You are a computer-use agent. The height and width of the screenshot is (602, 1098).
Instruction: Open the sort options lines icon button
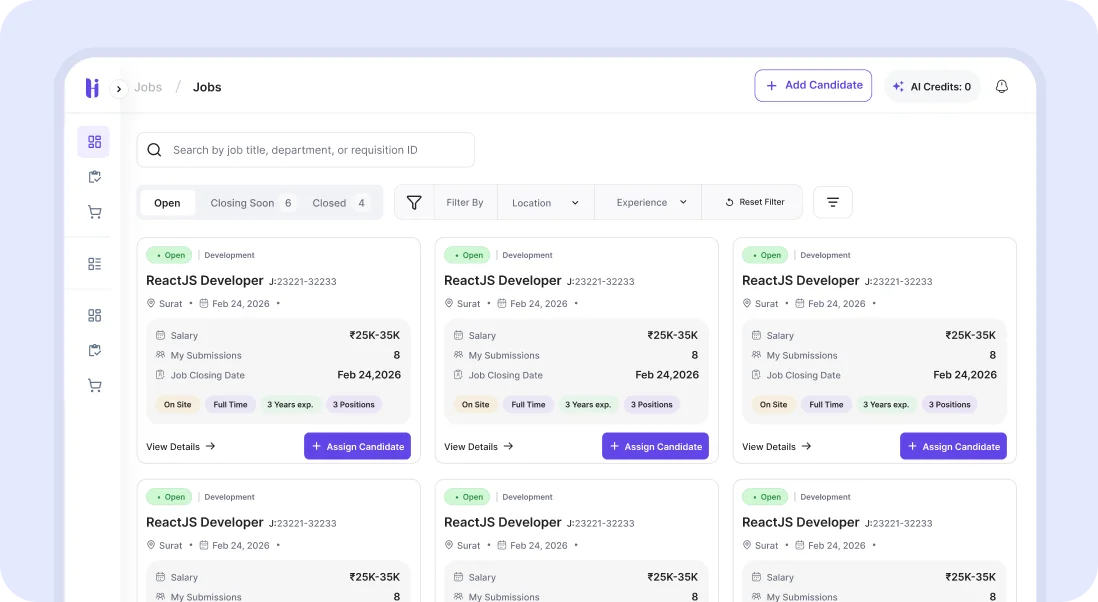click(x=832, y=202)
